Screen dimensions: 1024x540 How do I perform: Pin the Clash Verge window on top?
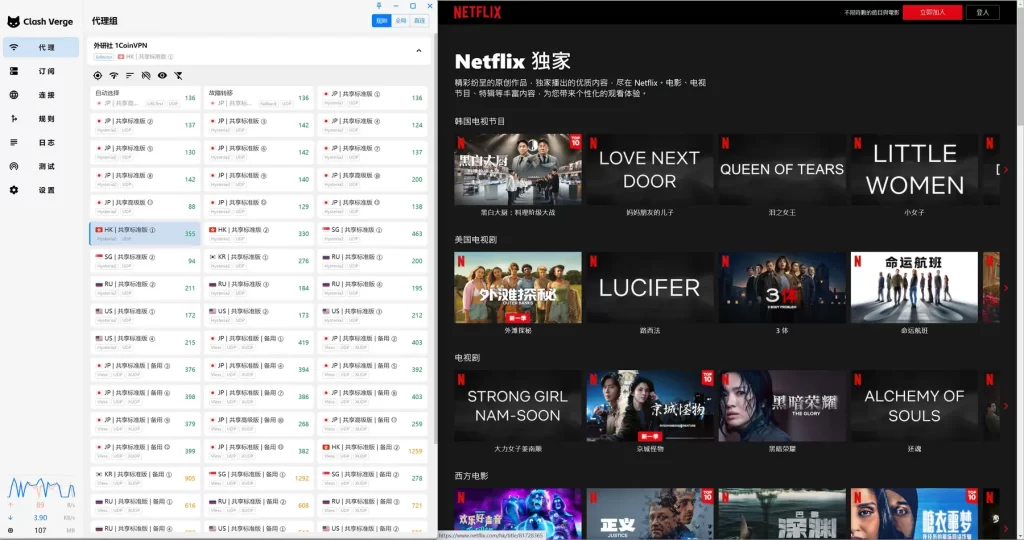pos(377,6)
